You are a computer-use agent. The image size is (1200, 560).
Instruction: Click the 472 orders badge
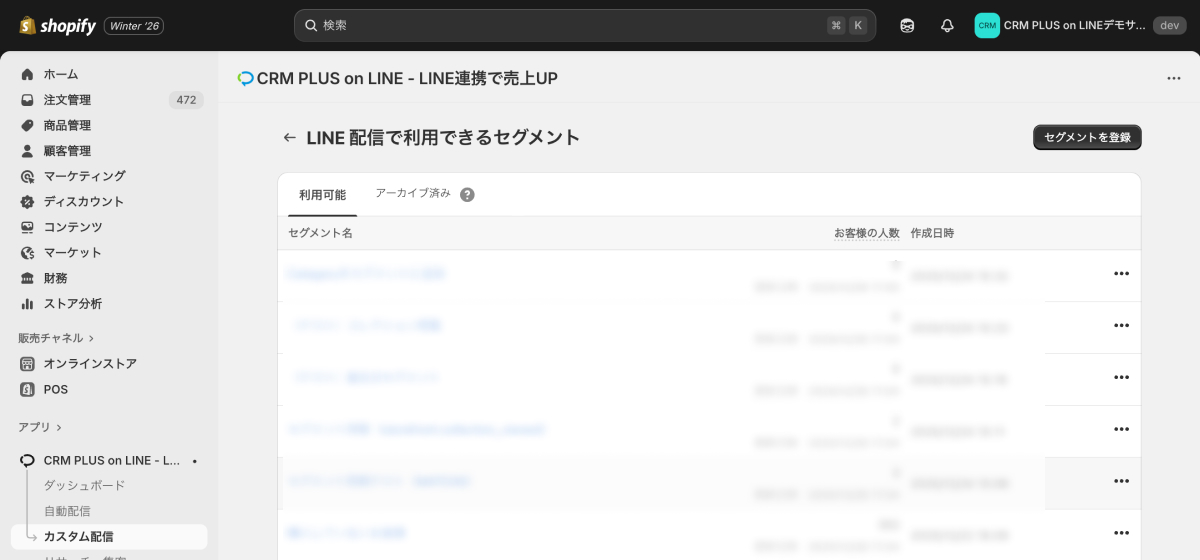[x=186, y=100]
